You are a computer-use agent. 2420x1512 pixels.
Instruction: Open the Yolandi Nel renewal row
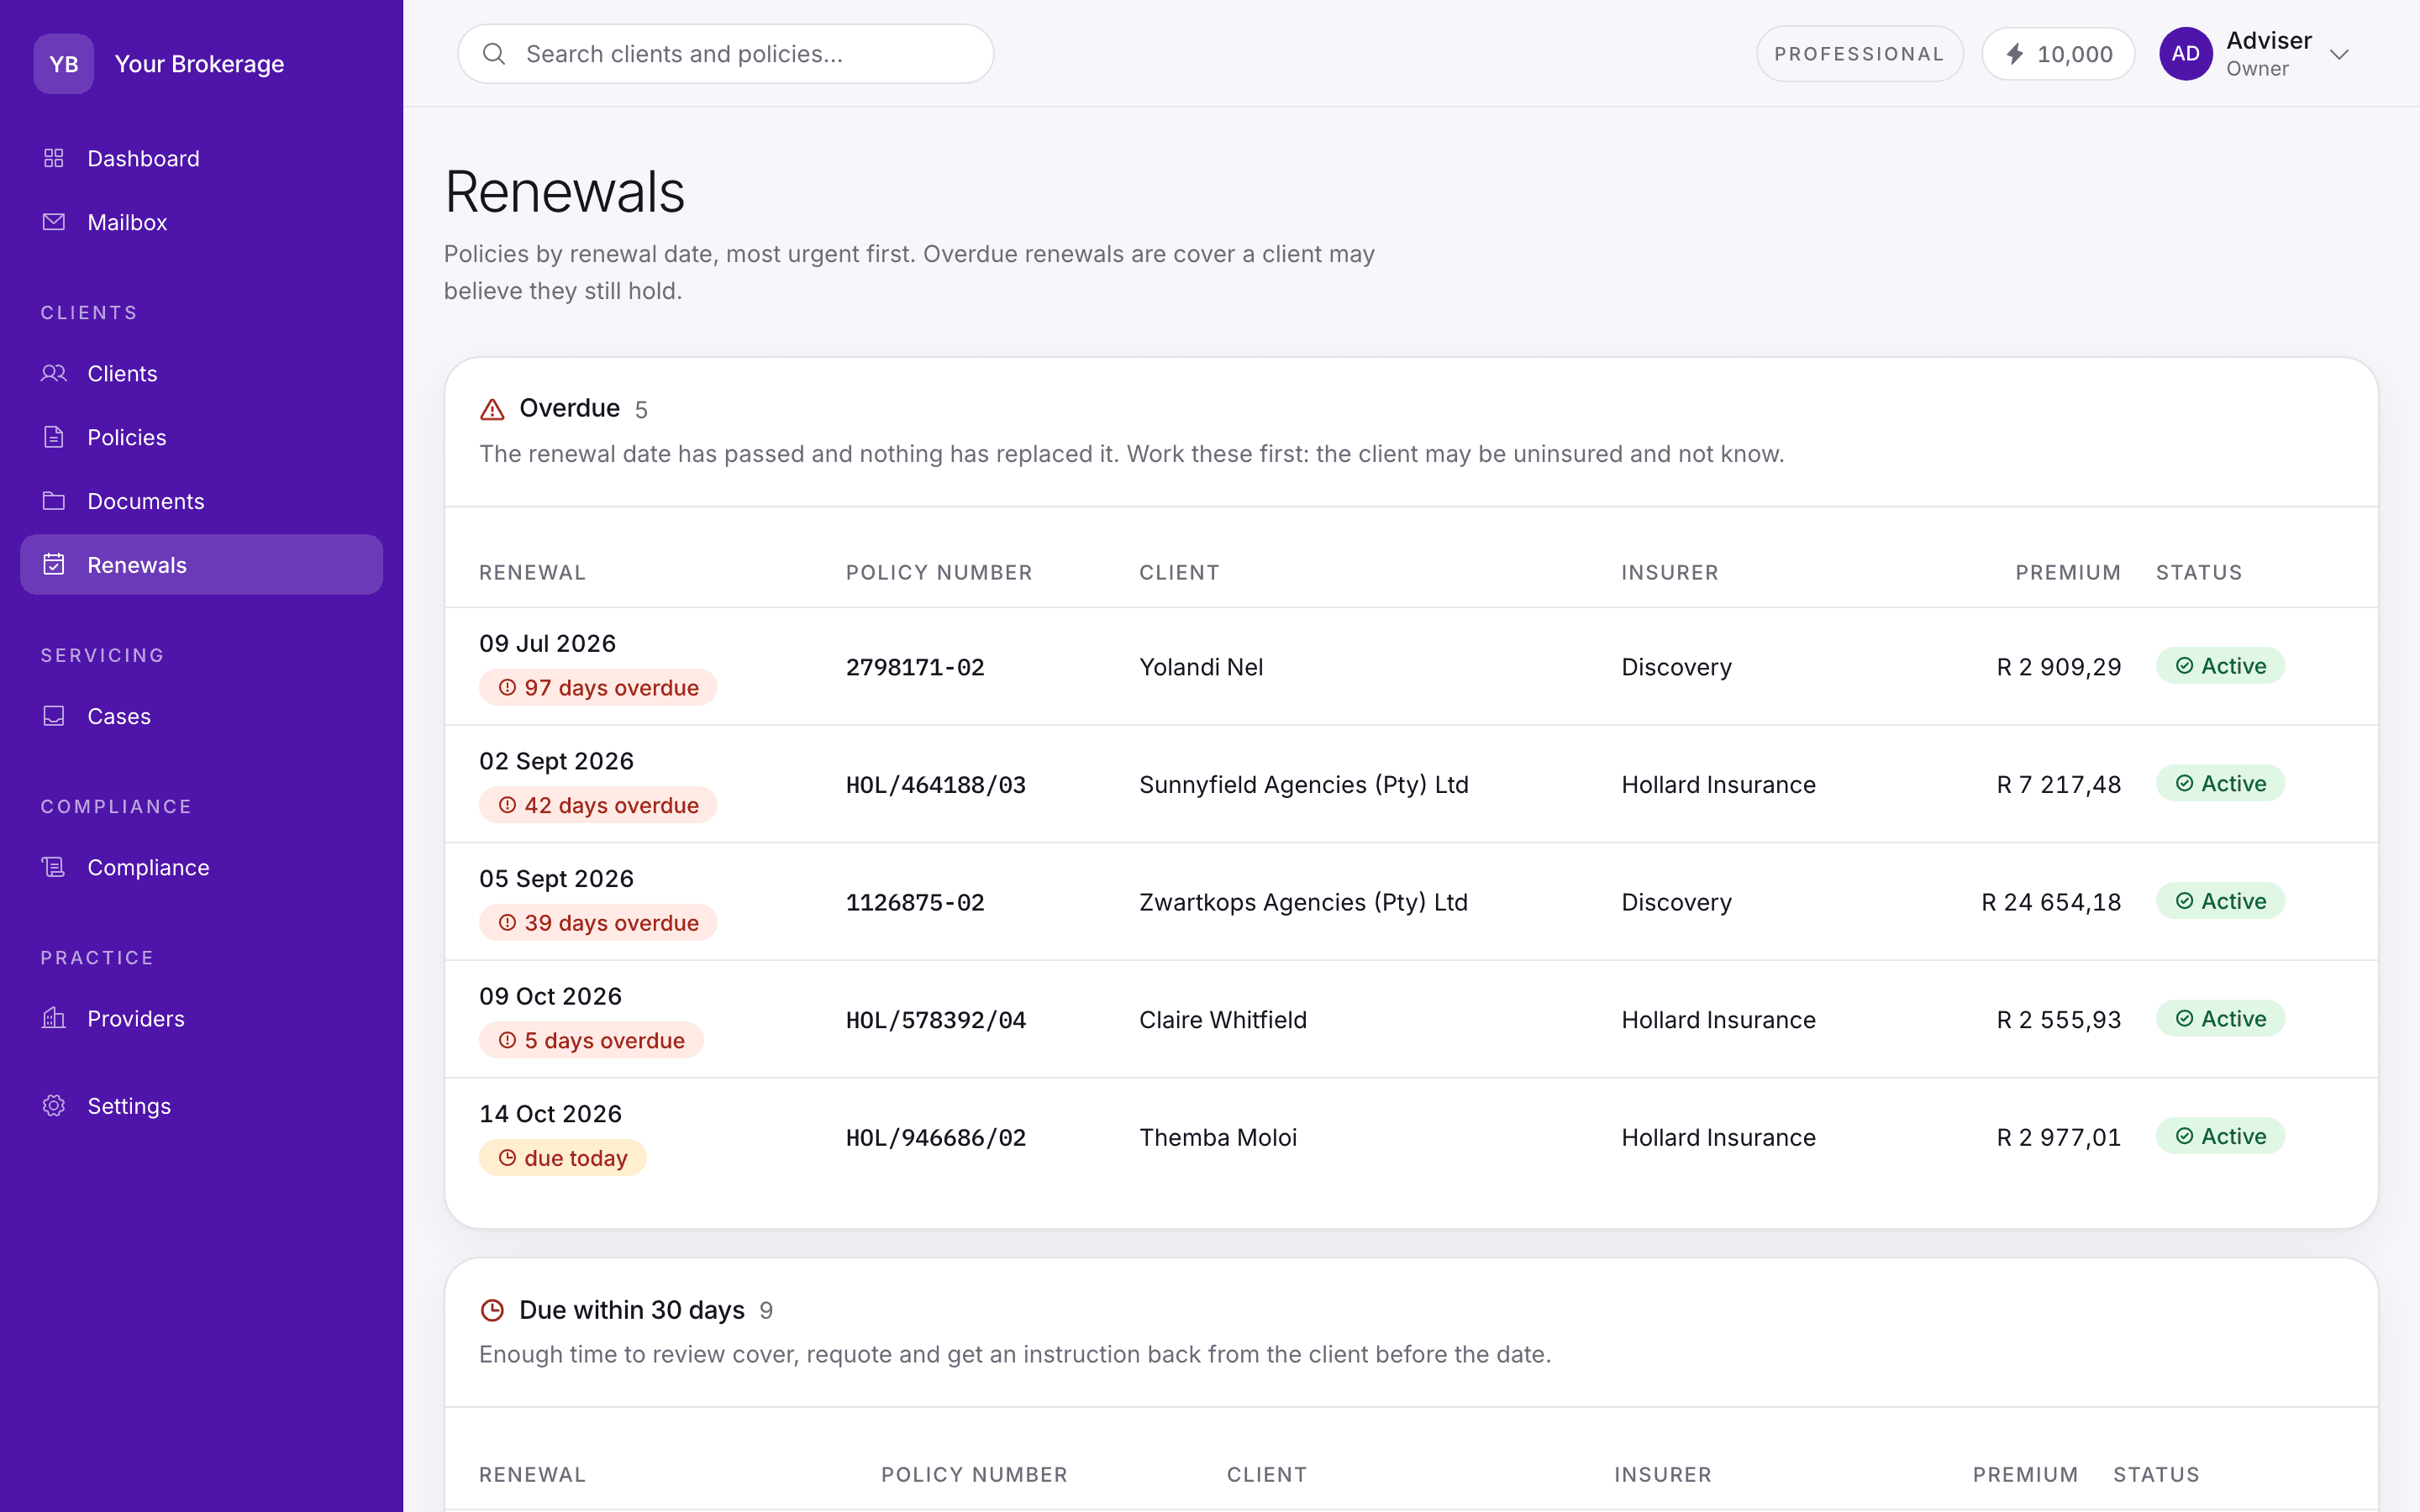[x=1411, y=666]
